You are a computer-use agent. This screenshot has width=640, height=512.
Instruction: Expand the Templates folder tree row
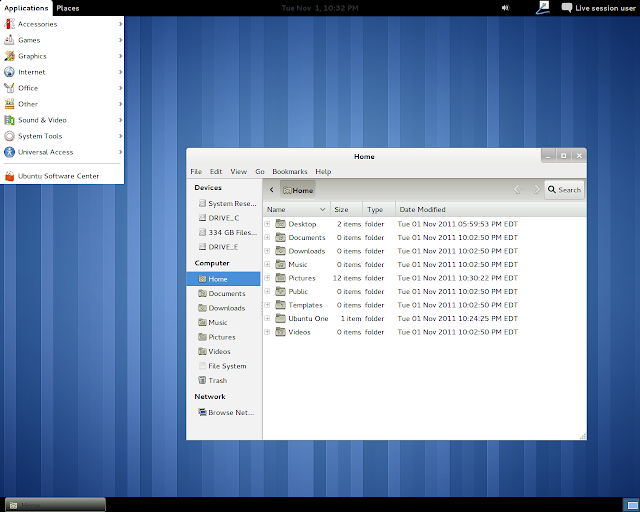tap(267, 305)
